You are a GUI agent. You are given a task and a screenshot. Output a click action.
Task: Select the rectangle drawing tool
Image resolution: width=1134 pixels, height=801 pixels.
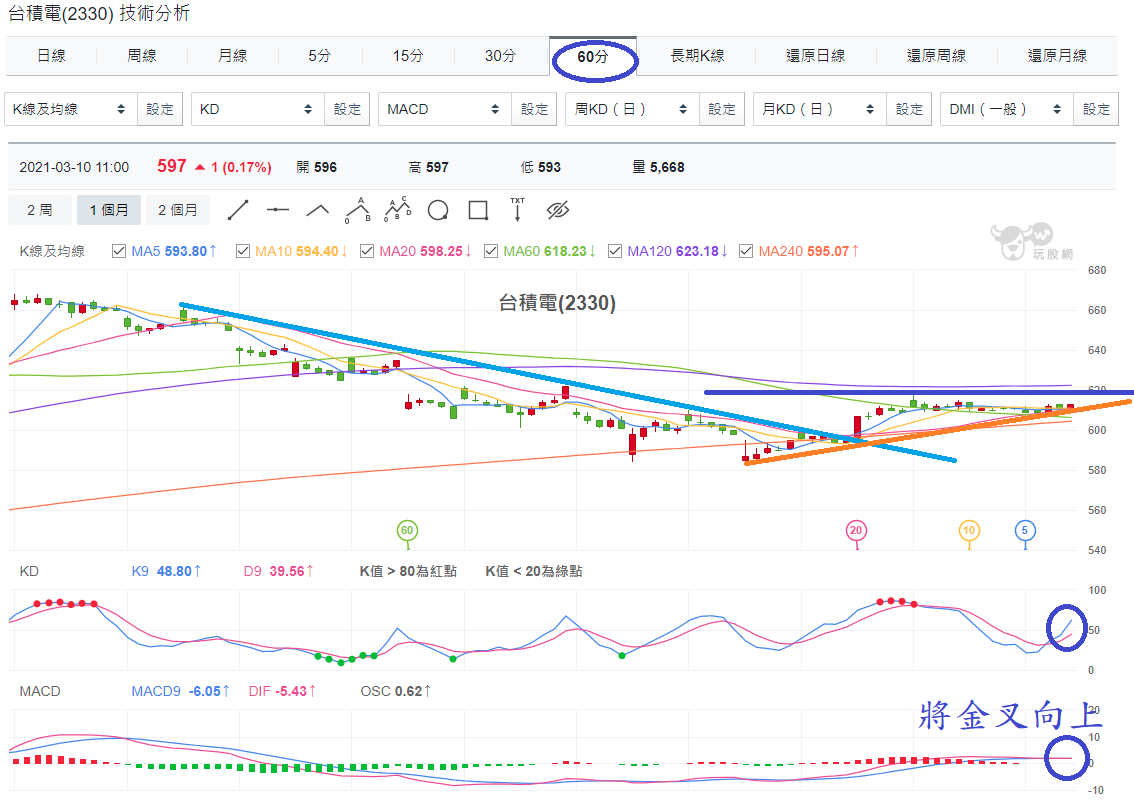478,210
